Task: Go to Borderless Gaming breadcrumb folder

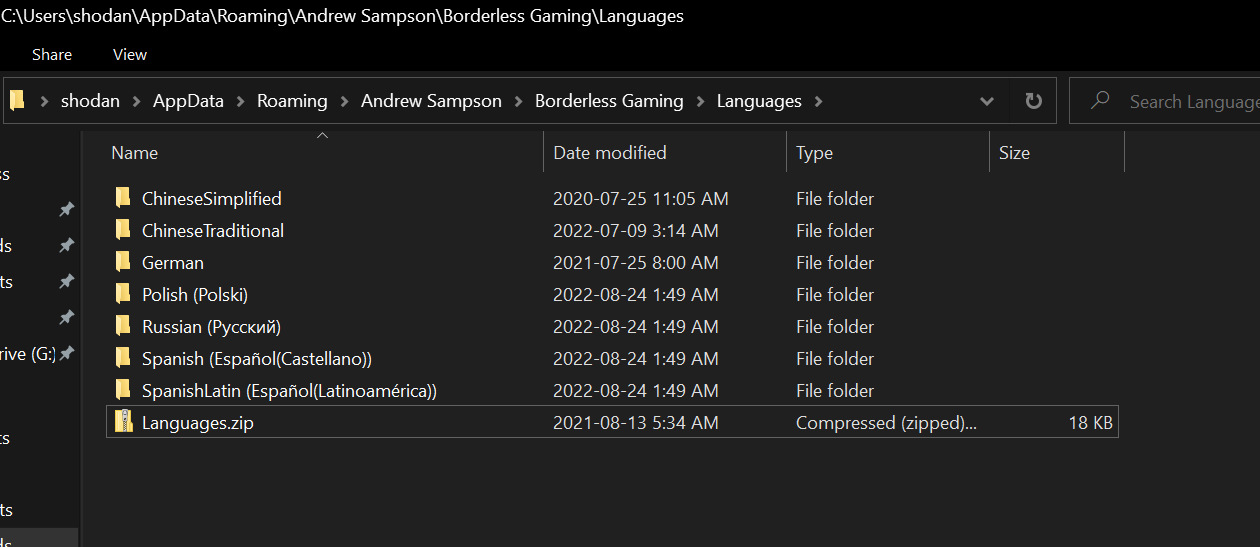Action: 609,101
